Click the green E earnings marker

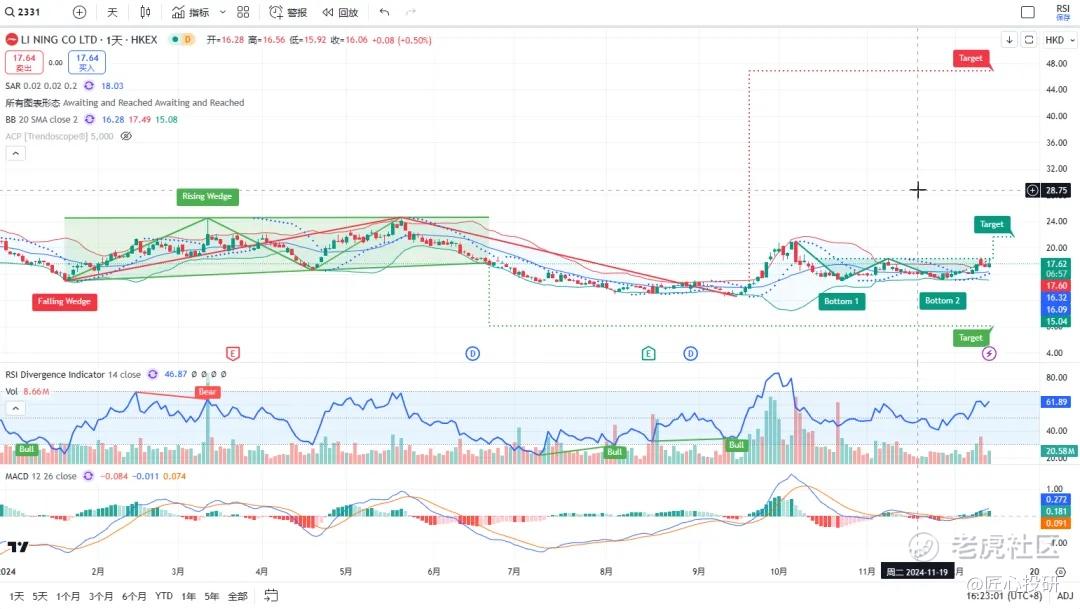(648, 353)
